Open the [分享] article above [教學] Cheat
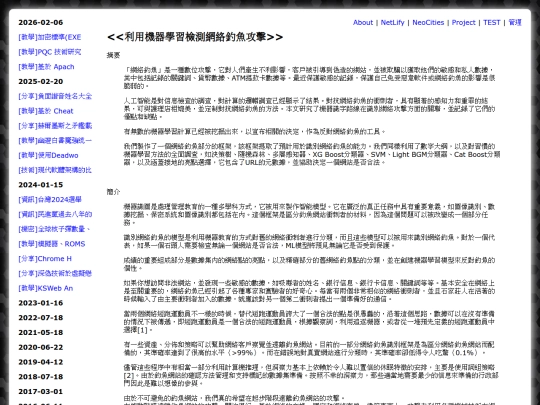The height and width of the screenshot is (405, 540). coord(55,96)
